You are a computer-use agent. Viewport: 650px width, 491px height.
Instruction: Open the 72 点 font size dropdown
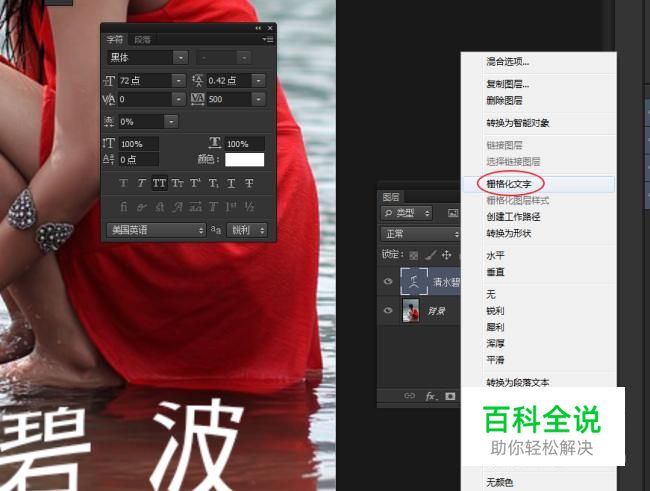[179, 80]
